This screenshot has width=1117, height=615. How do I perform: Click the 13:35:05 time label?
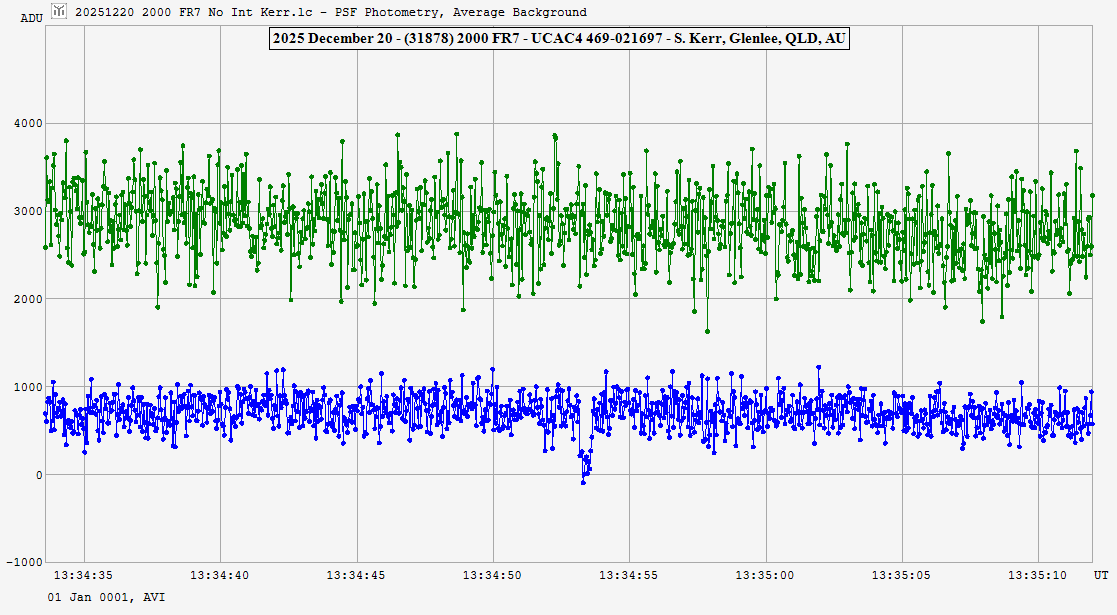click(x=902, y=575)
